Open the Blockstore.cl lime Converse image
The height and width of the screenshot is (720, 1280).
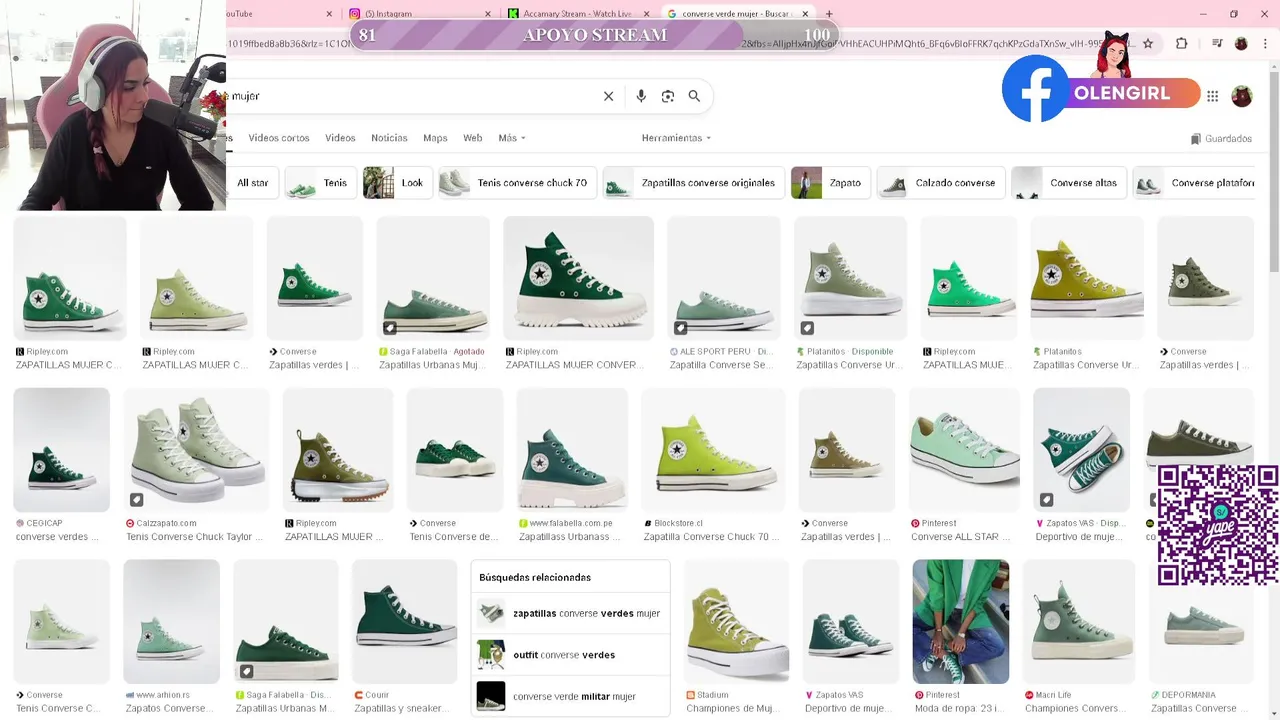point(713,450)
